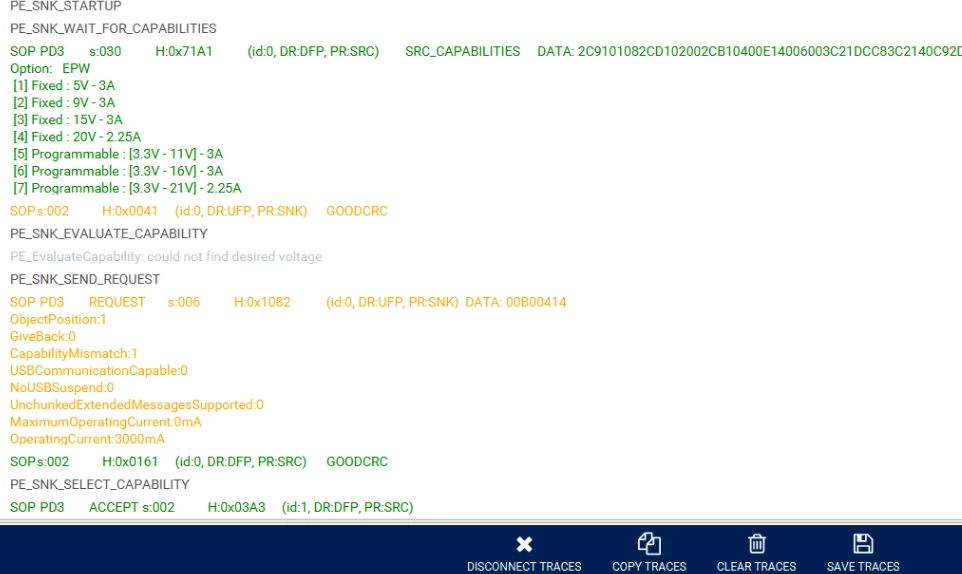Click the H:0x71A1 header value
This screenshot has height=574, width=962.
(184, 51)
